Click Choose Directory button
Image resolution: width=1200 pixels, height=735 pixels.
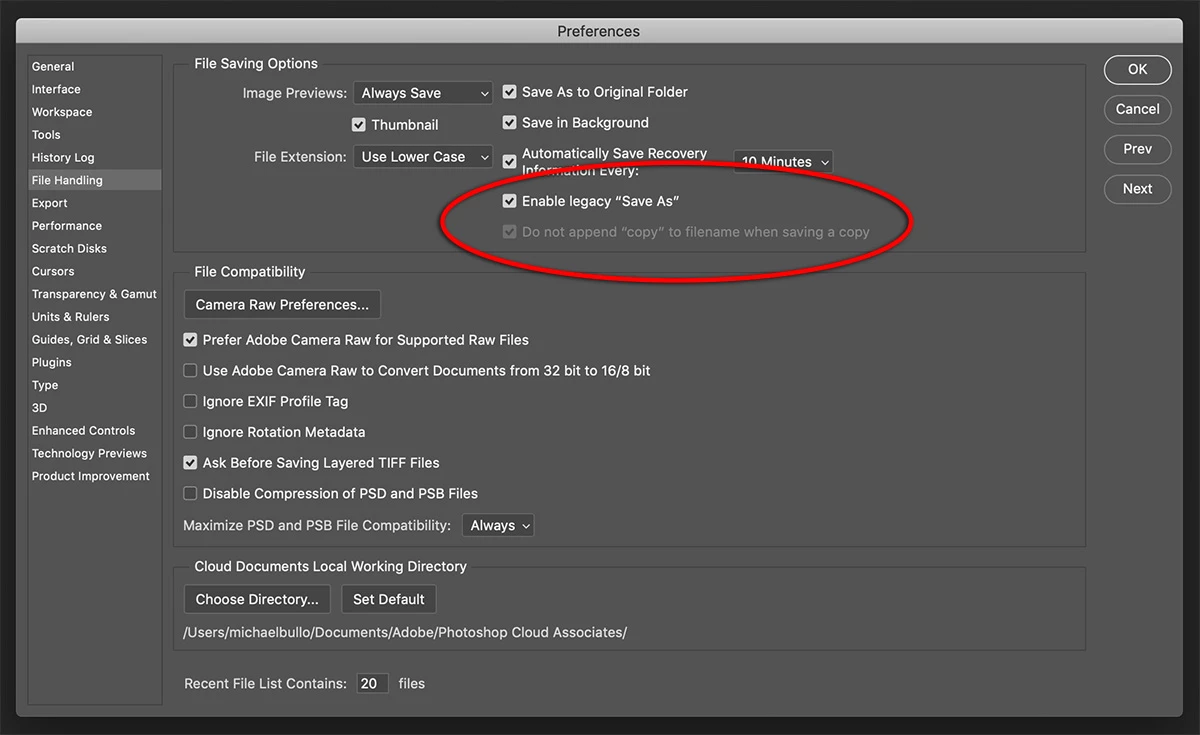[257, 600]
